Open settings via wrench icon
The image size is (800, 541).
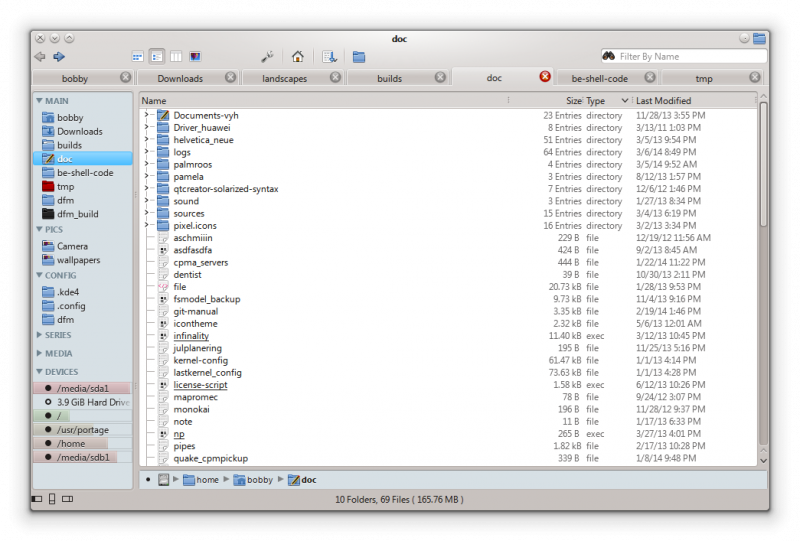267,57
